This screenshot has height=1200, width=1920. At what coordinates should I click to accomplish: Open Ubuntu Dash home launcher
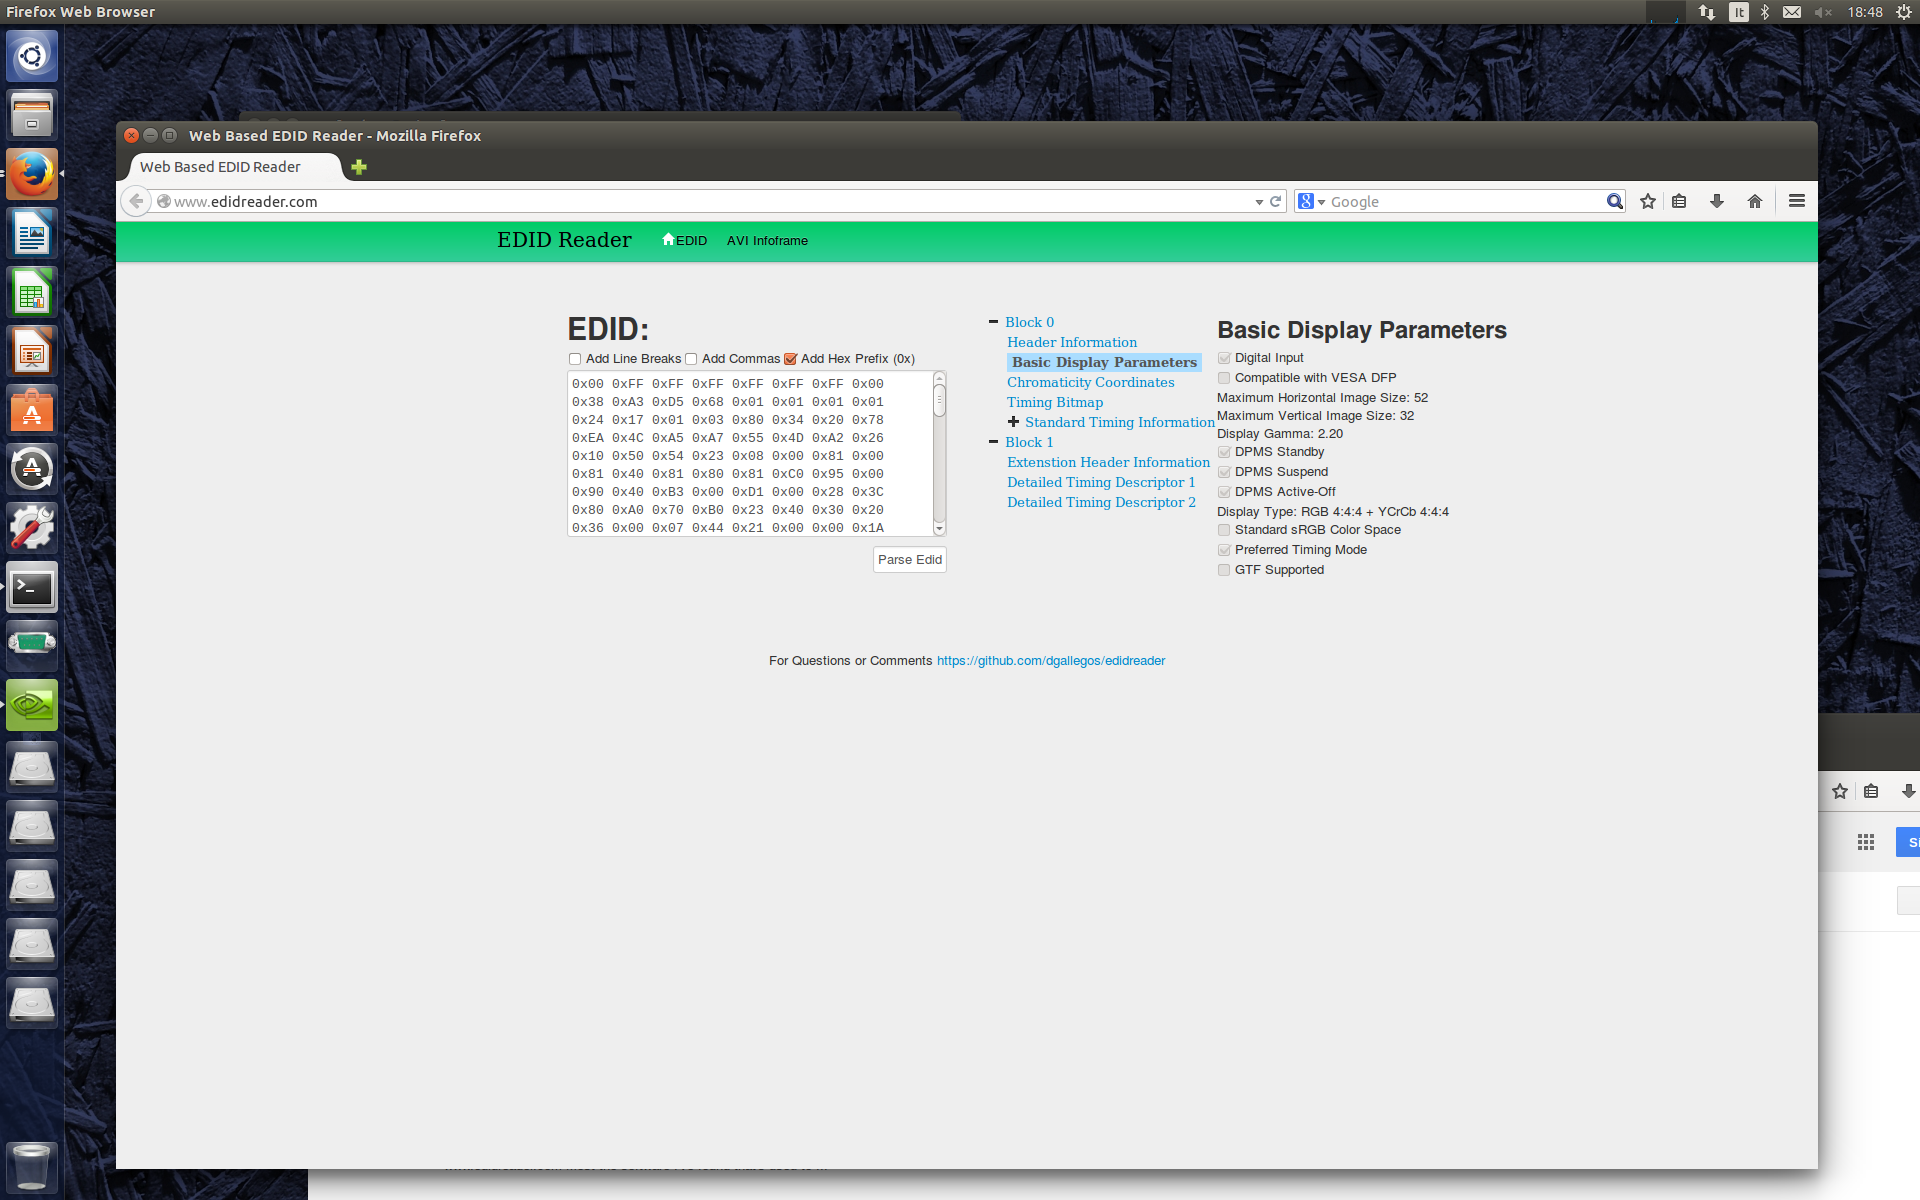coord(32,56)
